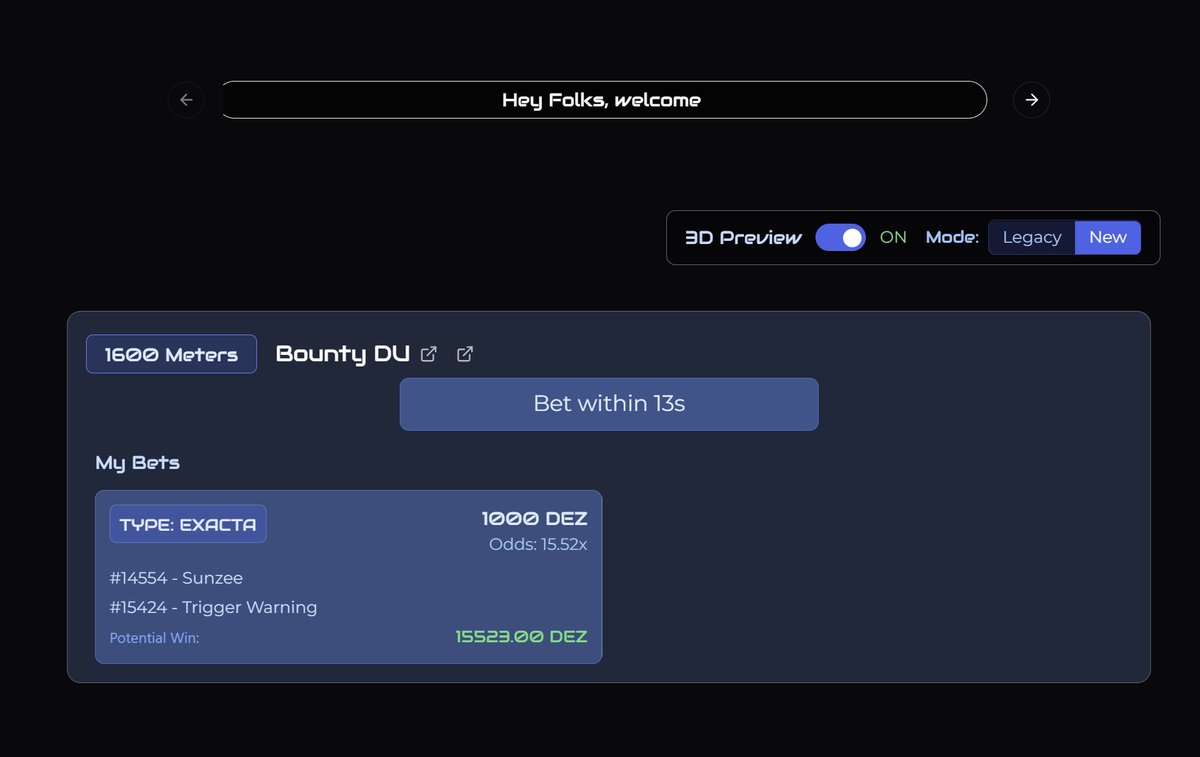Open second external link icon beside Bounty DU
The image size is (1200, 757).
tap(464, 354)
